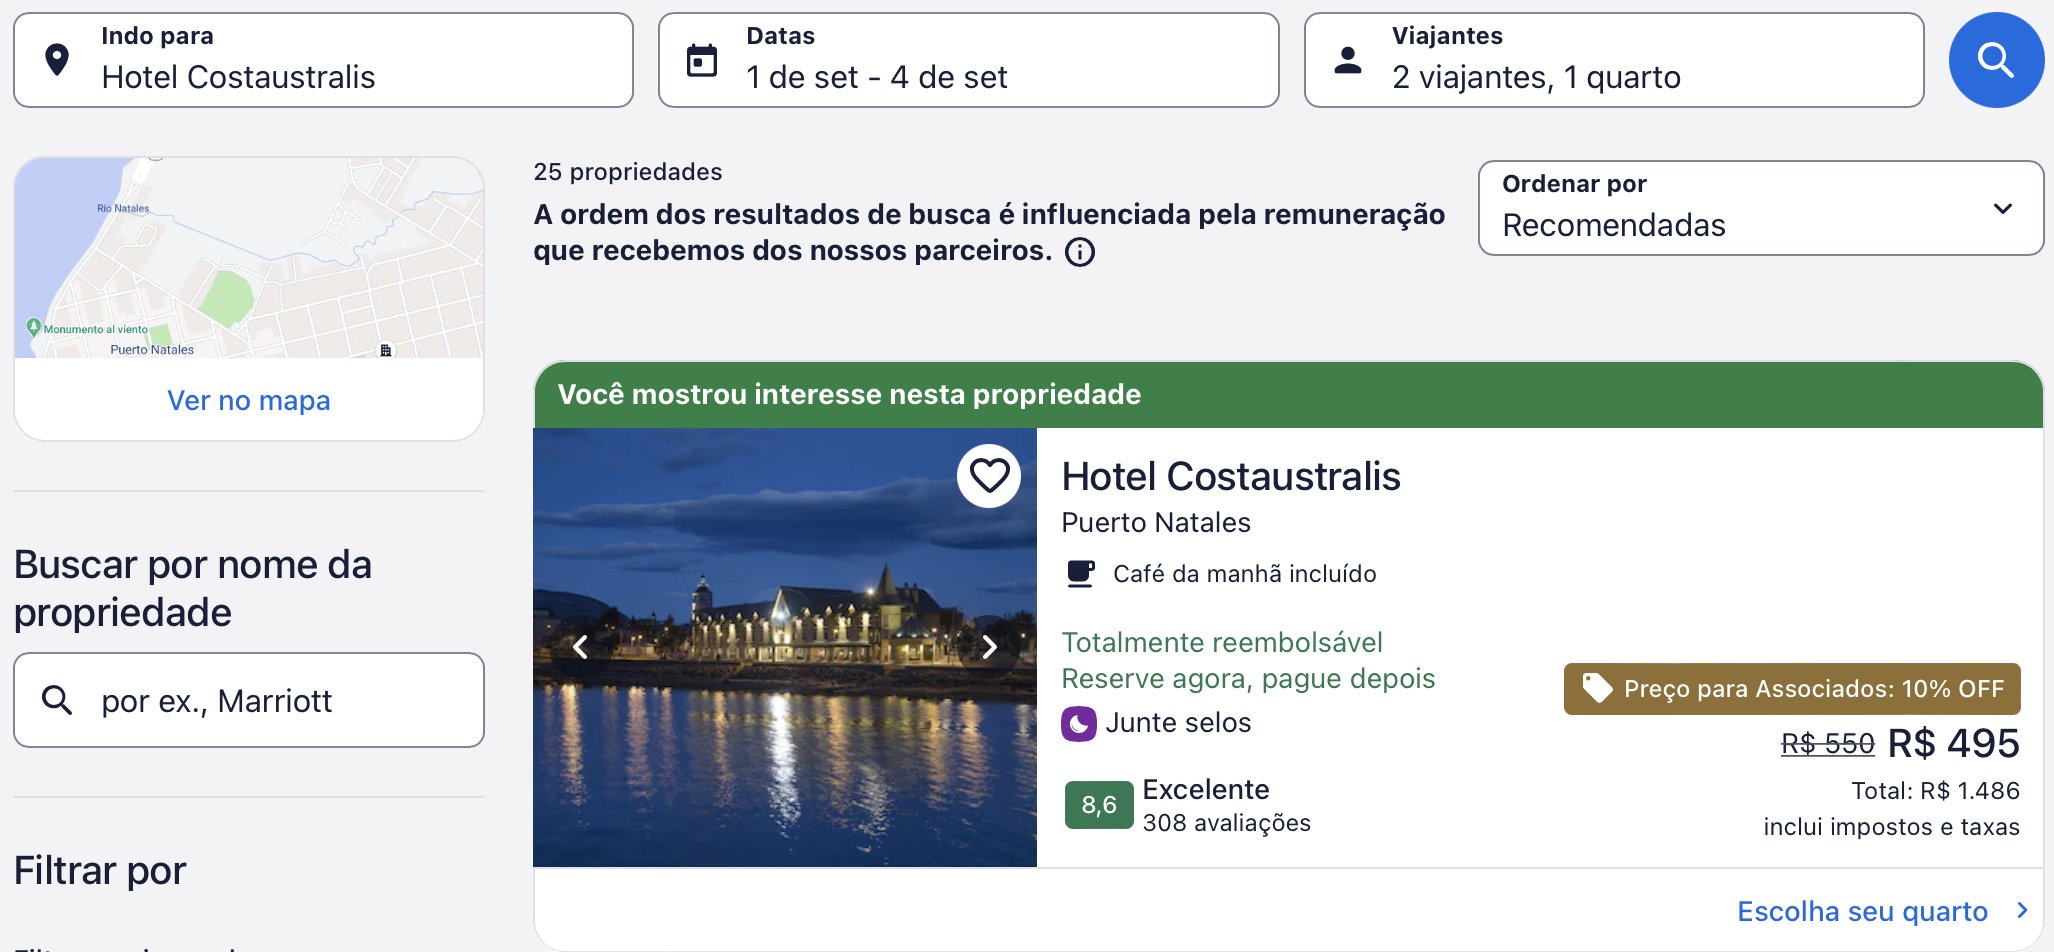Click the Ver no mapa link
Screen dimensions: 2054x952
[x=248, y=400]
